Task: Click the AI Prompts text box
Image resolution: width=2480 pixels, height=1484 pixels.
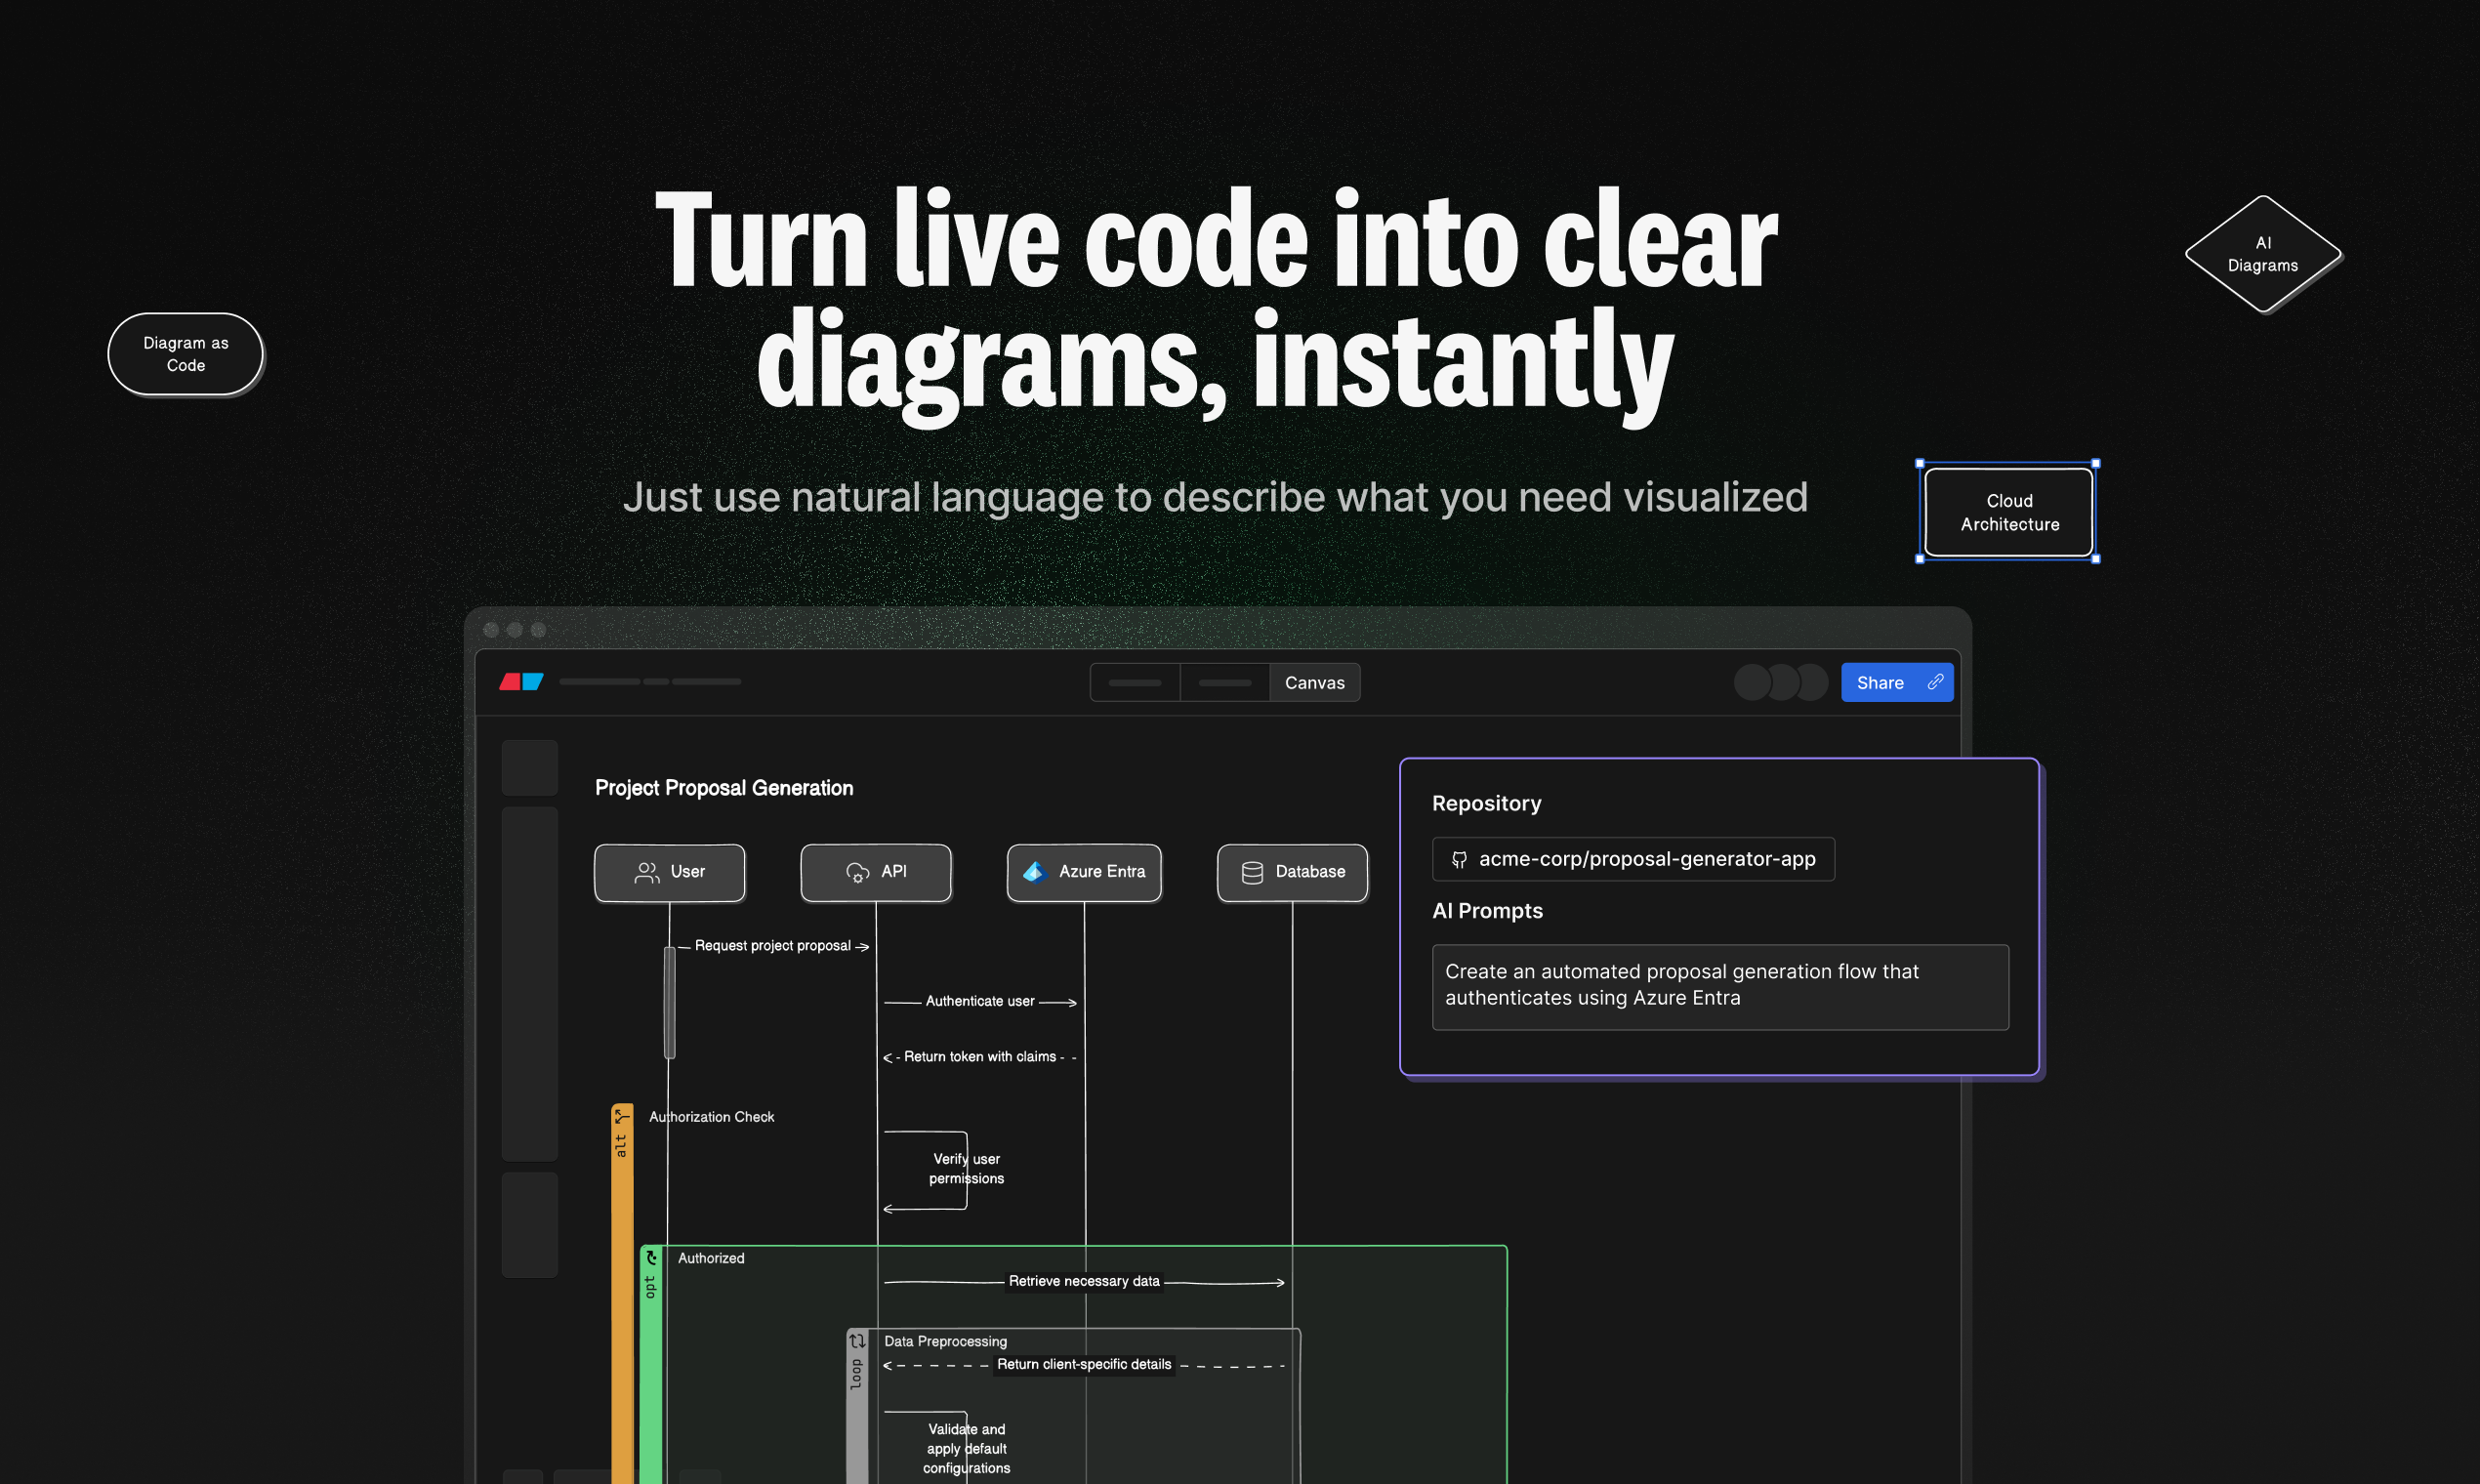Action: pos(1719,986)
